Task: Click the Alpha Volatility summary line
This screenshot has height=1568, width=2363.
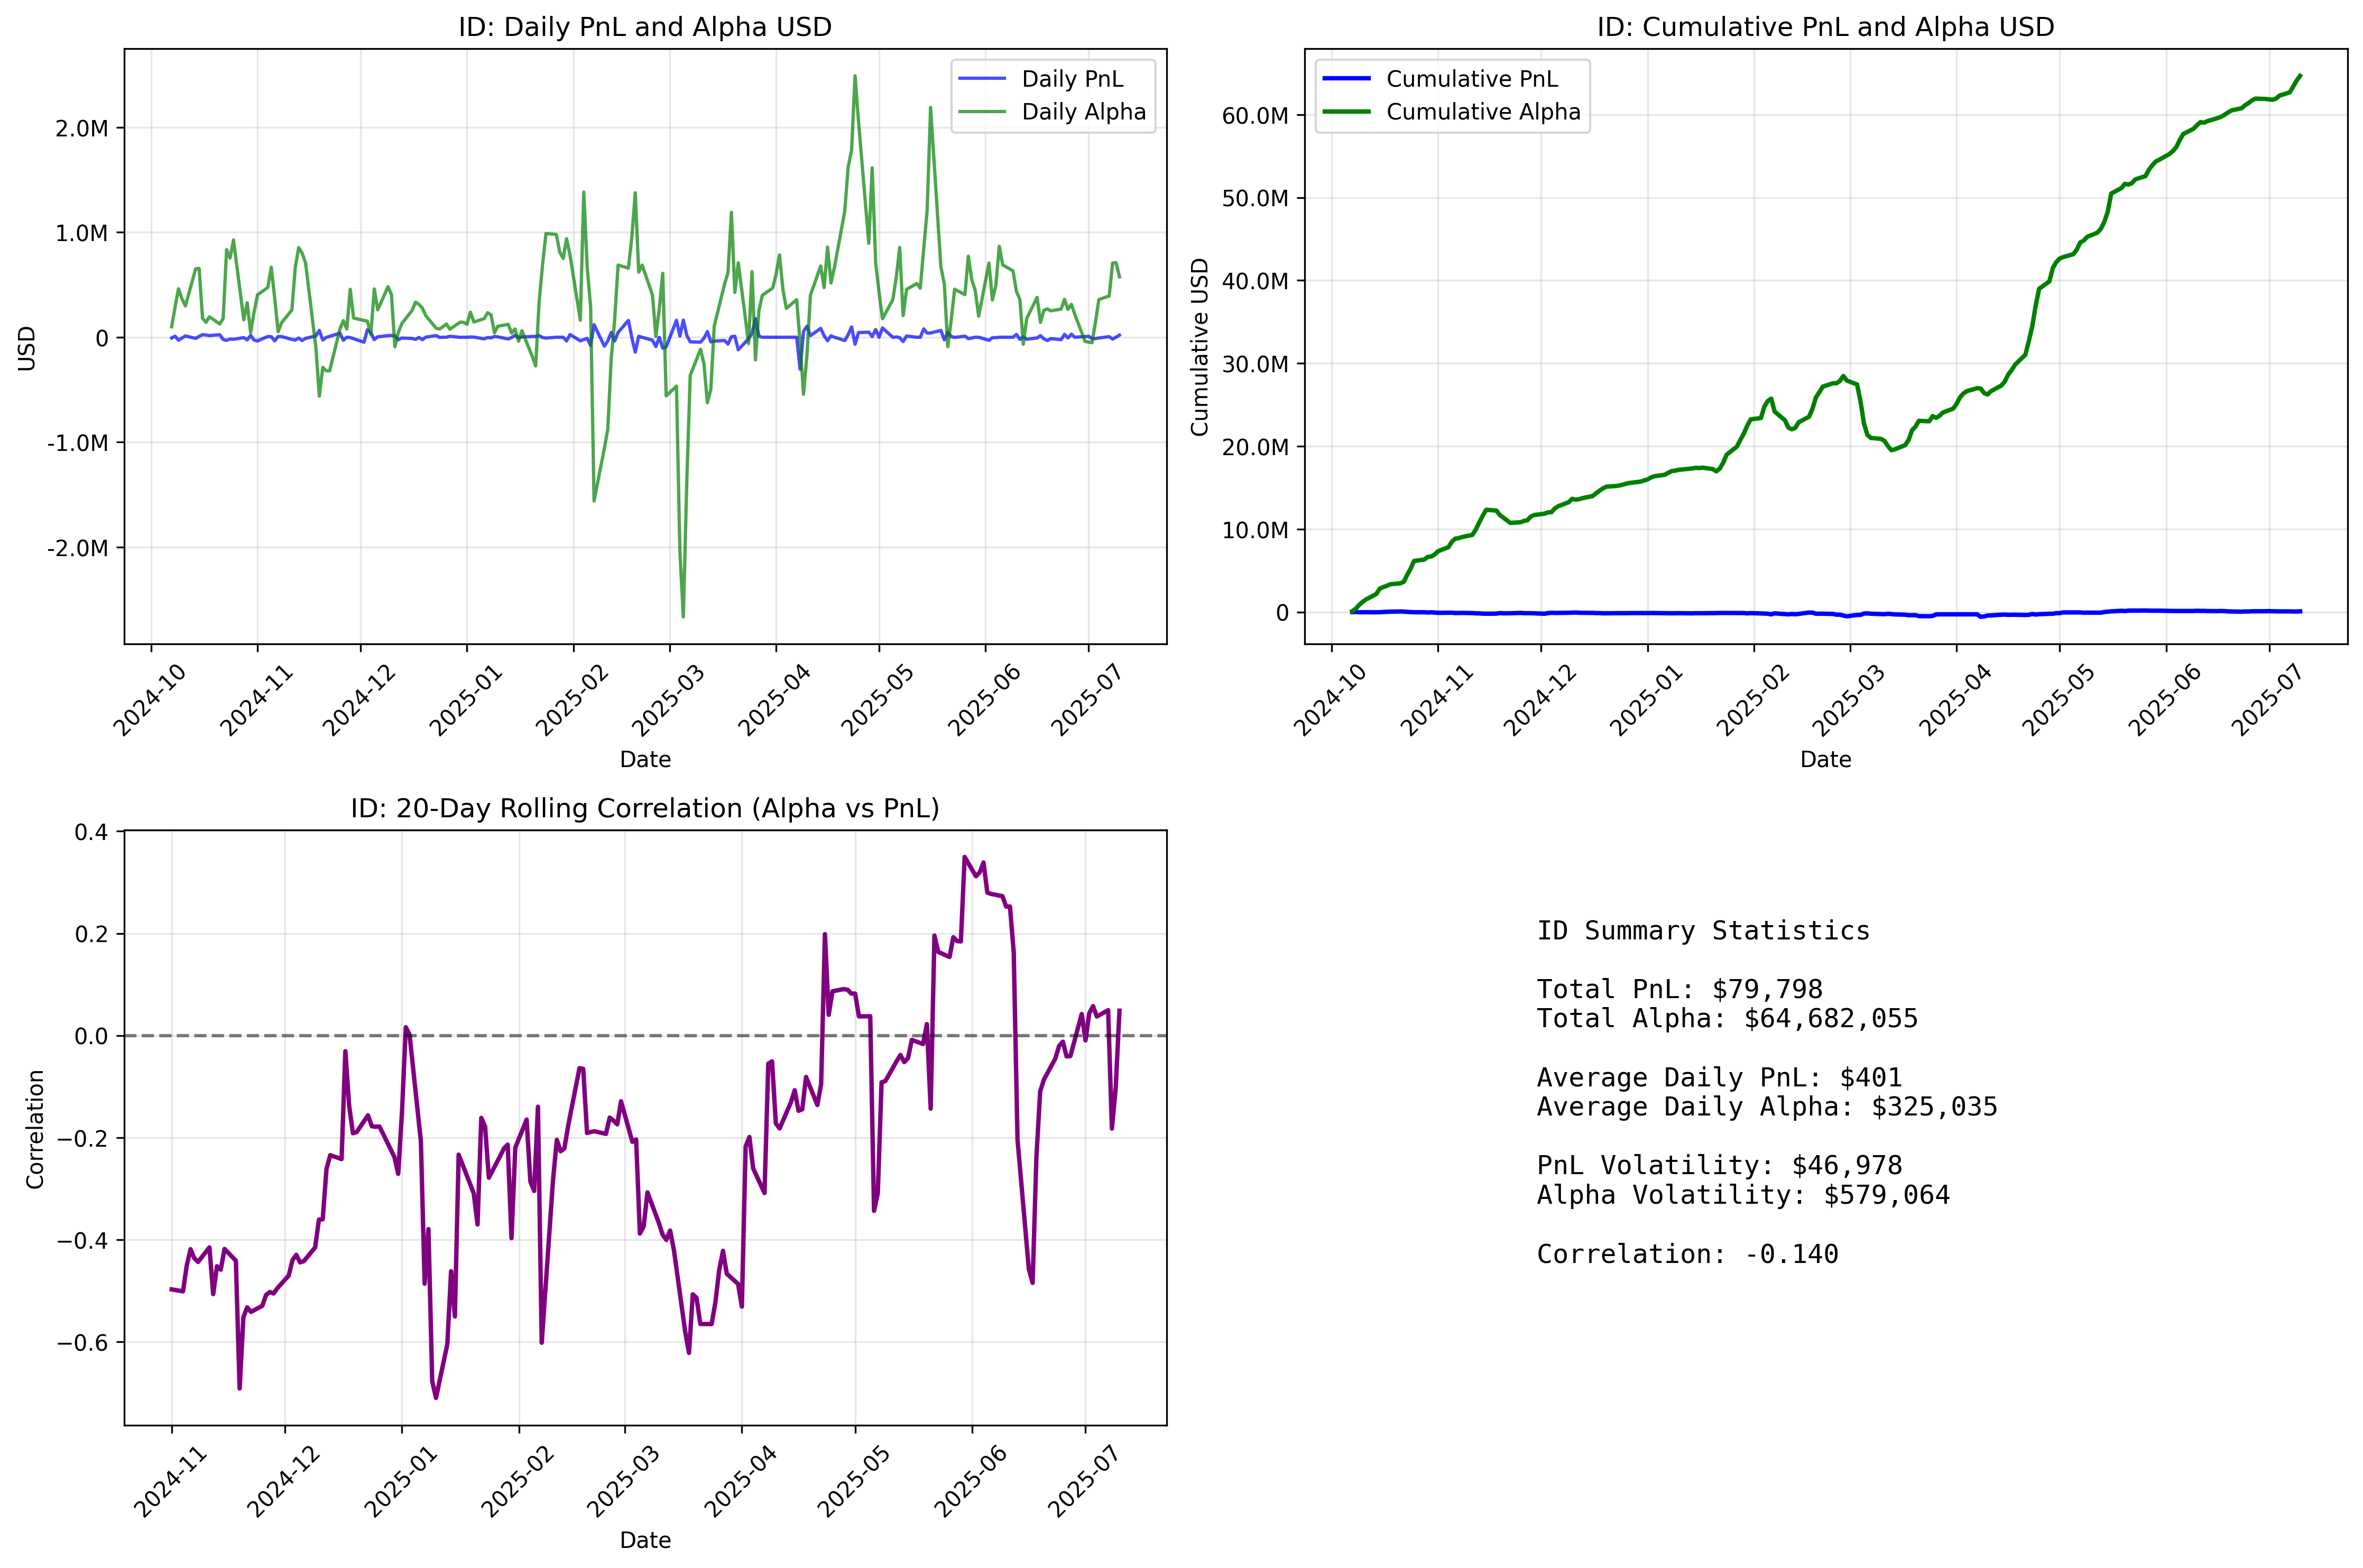Action: click(x=1743, y=1195)
